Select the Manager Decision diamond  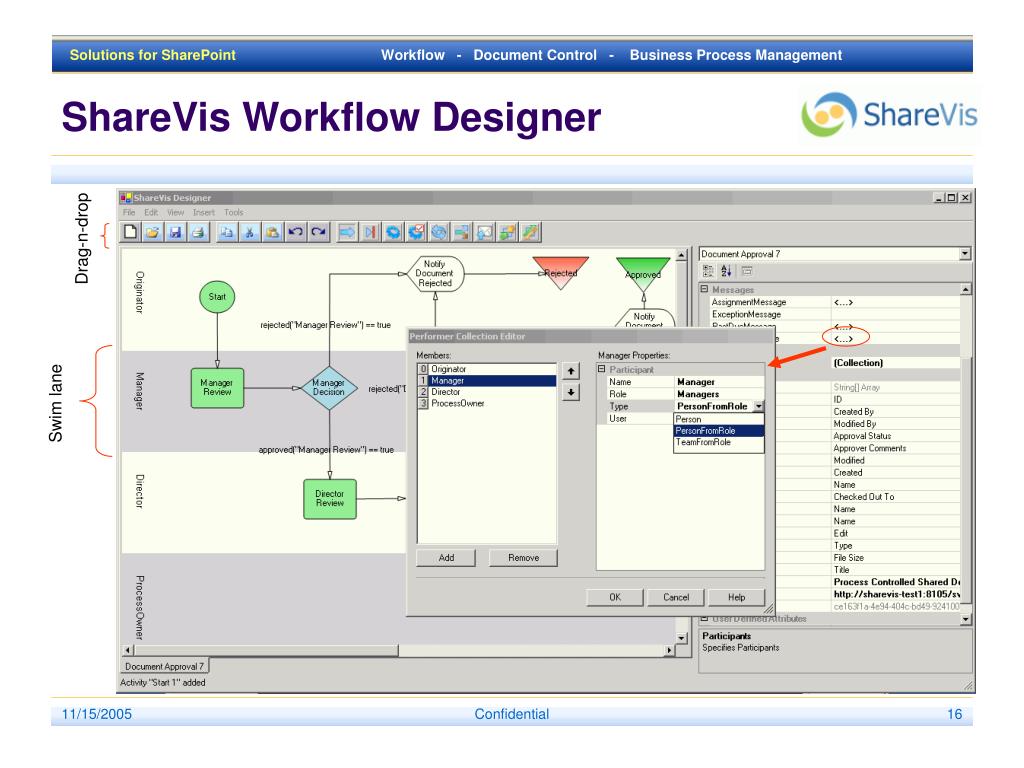329,388
